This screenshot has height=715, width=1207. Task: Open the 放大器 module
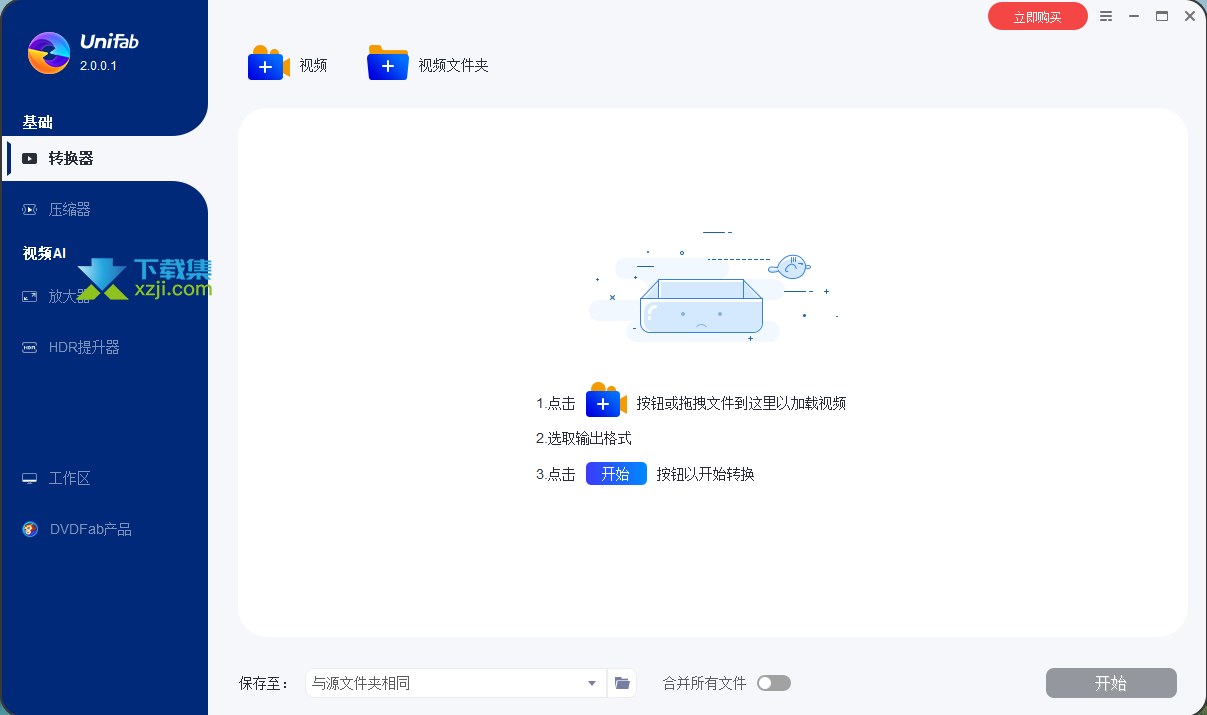[x=70, y=296]
